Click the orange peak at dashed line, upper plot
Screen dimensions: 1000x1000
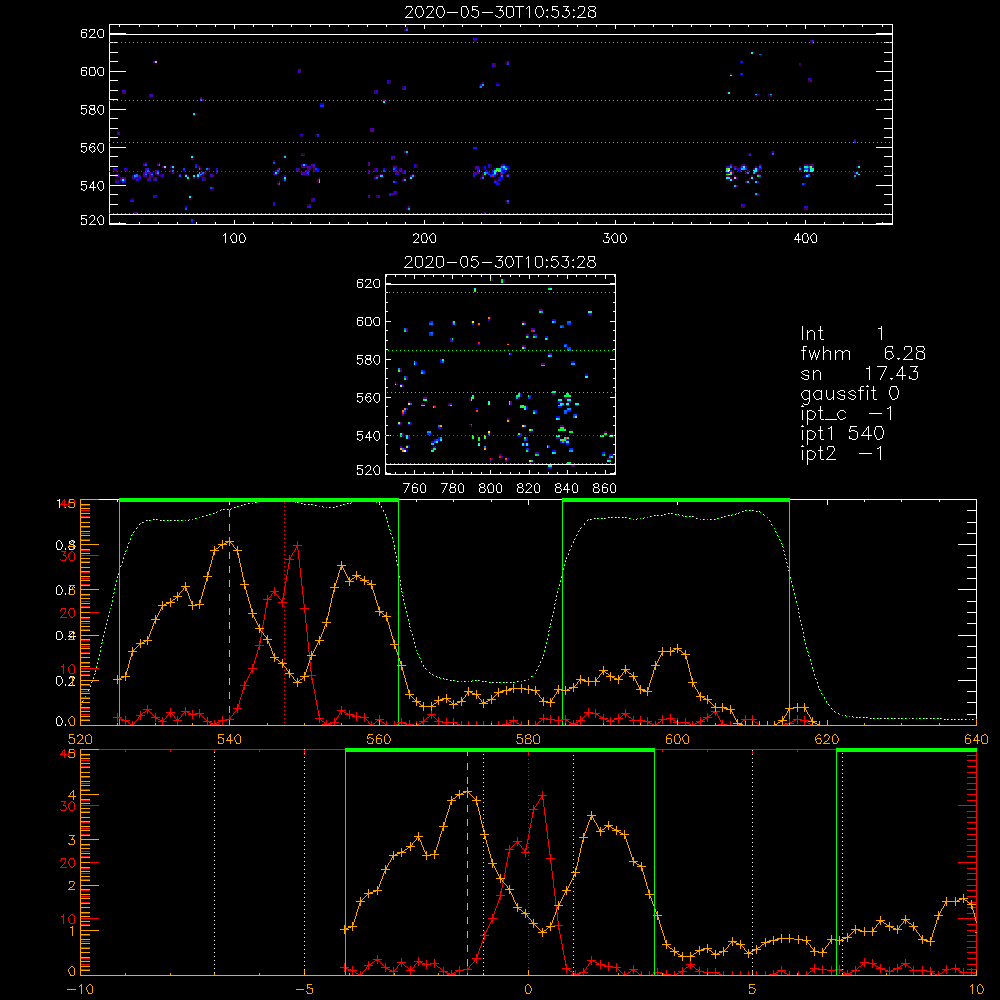pos(230,542)
